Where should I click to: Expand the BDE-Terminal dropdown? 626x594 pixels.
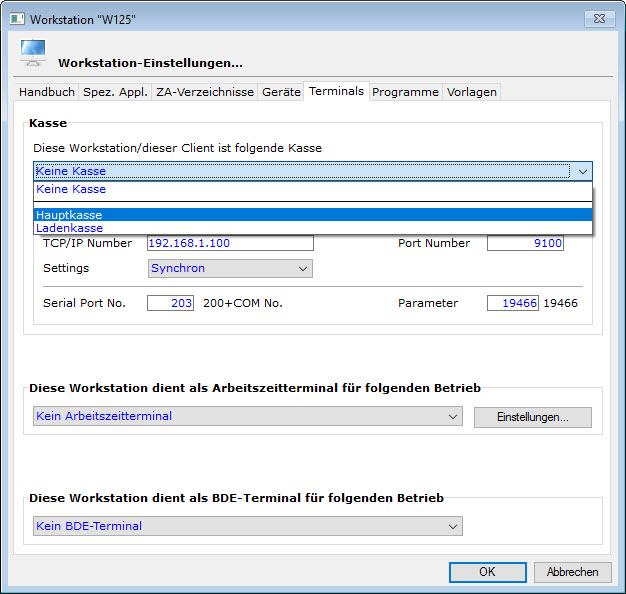point(453,526)
